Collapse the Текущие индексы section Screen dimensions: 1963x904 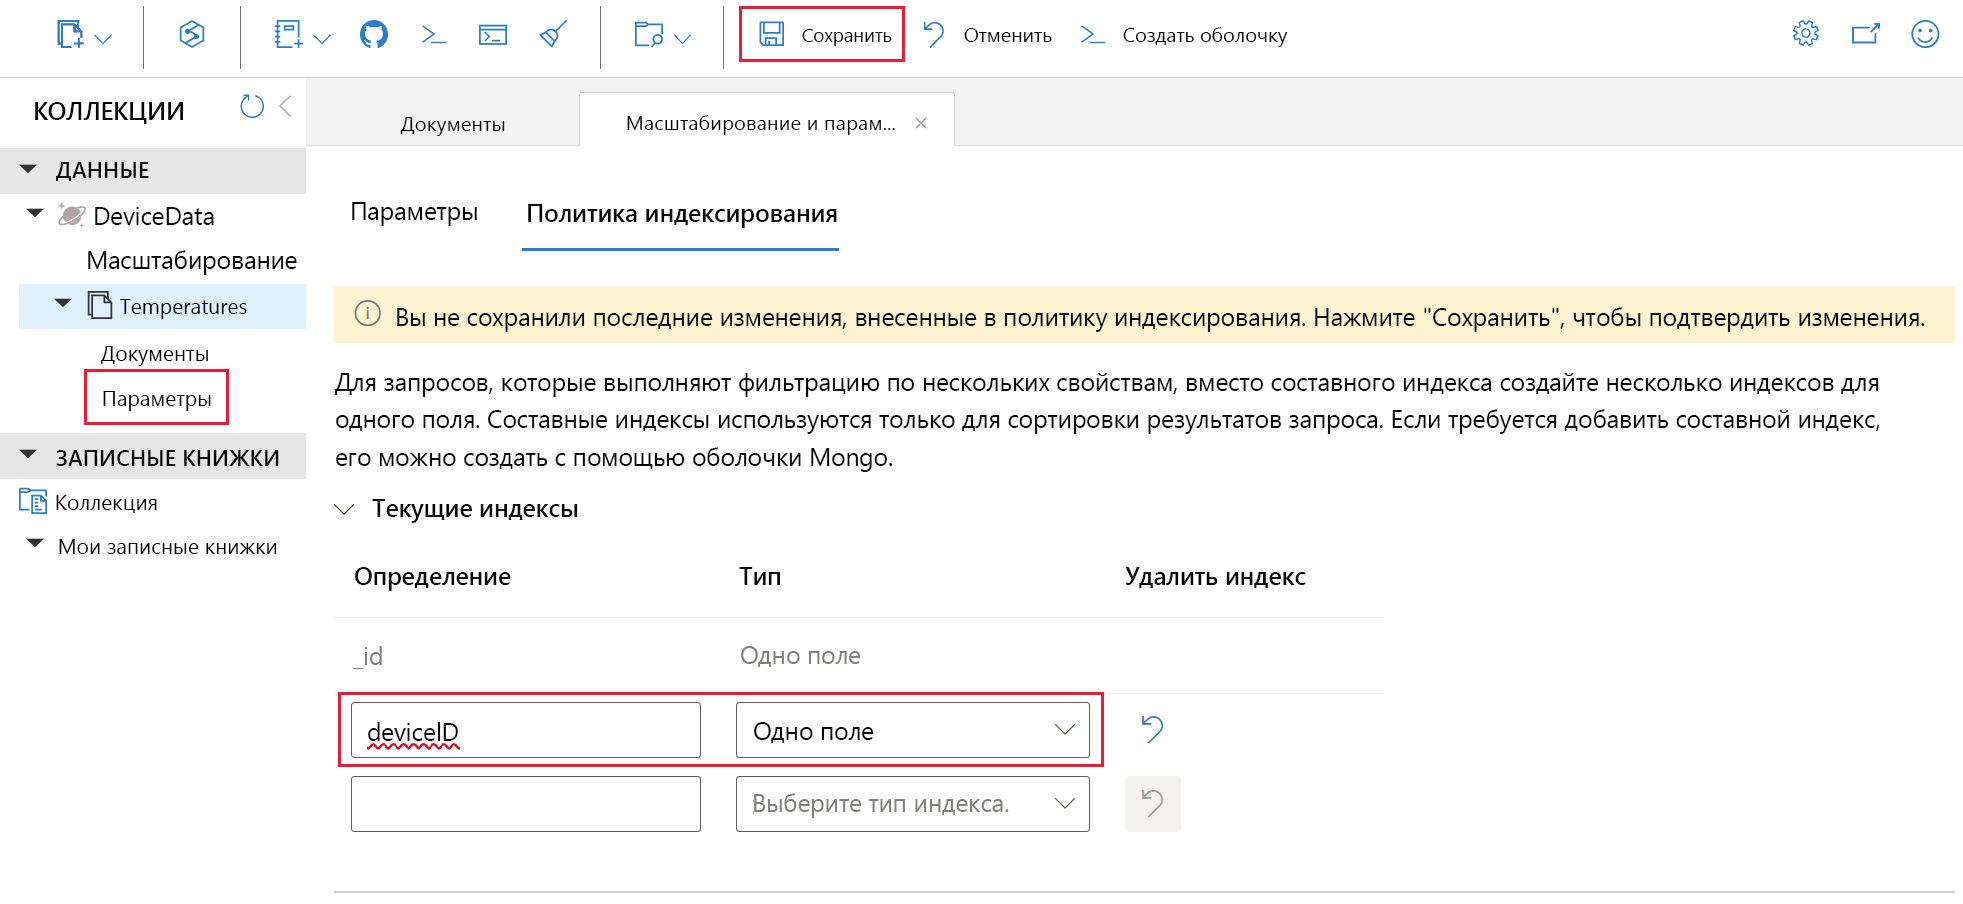pyautogui.click(x=344, y=508)
